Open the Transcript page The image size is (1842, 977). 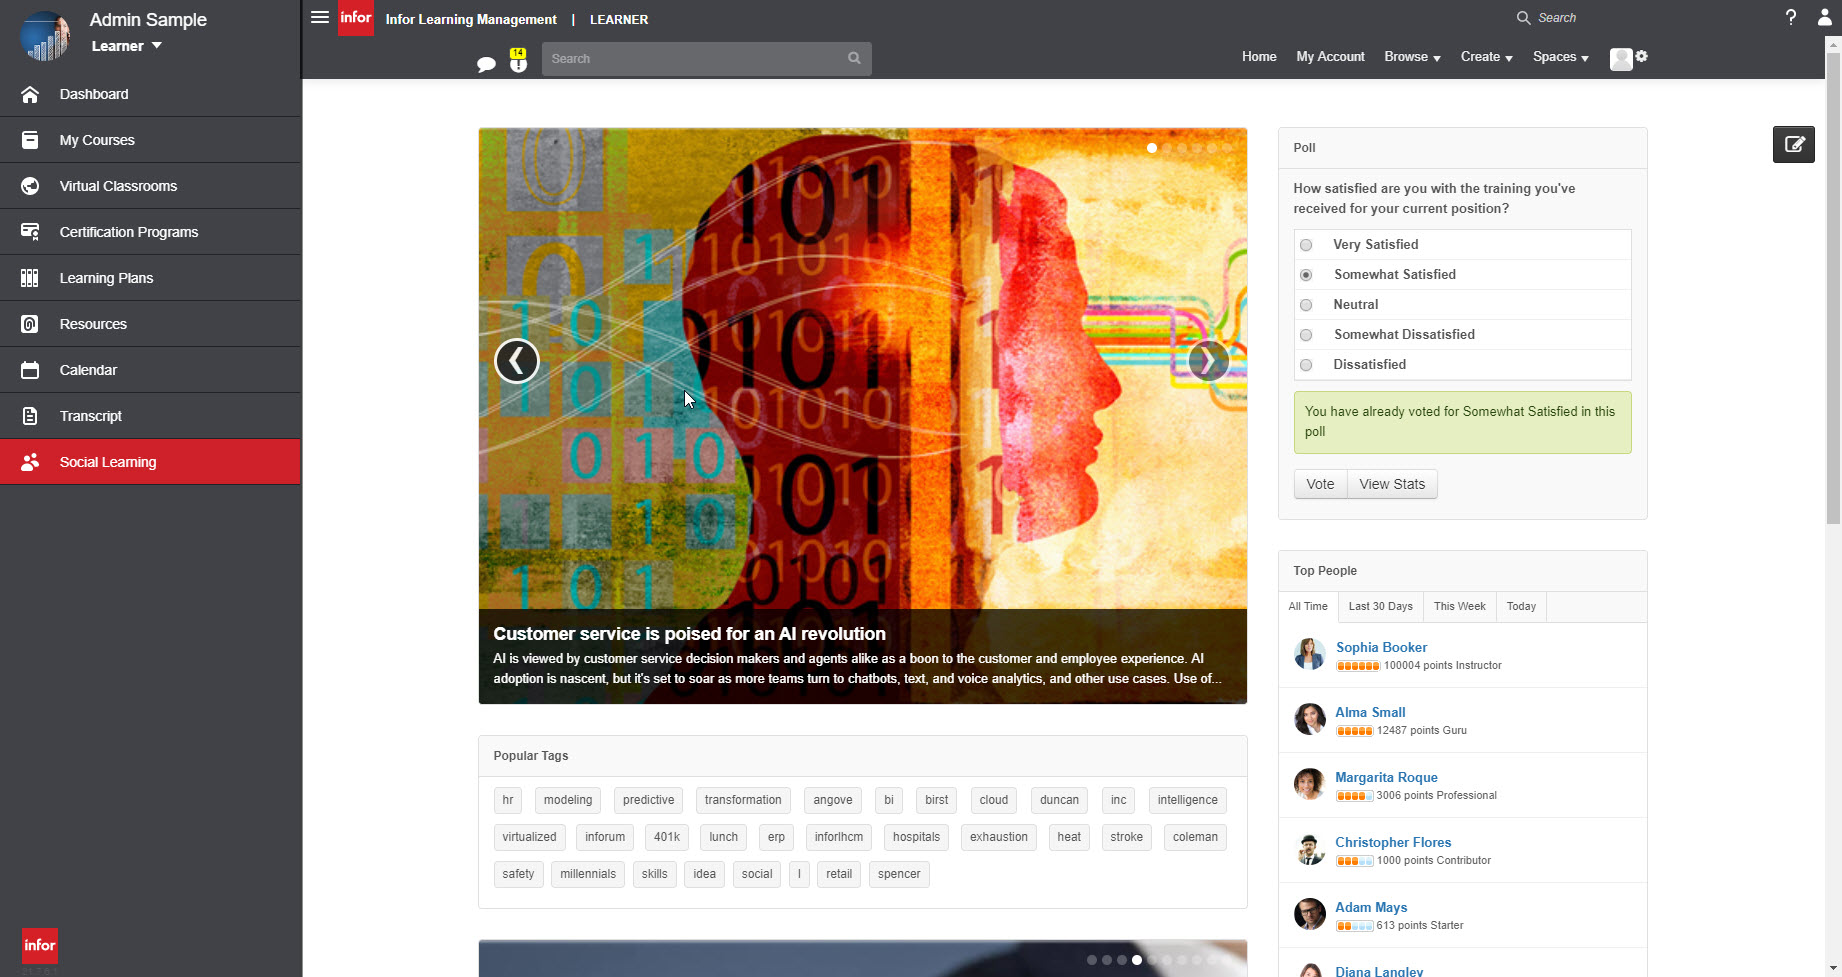91,416
